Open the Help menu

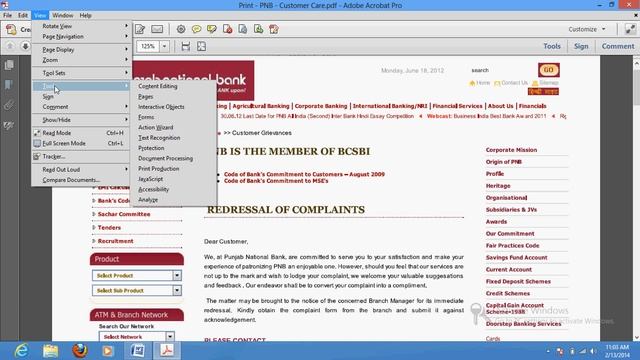(x=85, y=16)
